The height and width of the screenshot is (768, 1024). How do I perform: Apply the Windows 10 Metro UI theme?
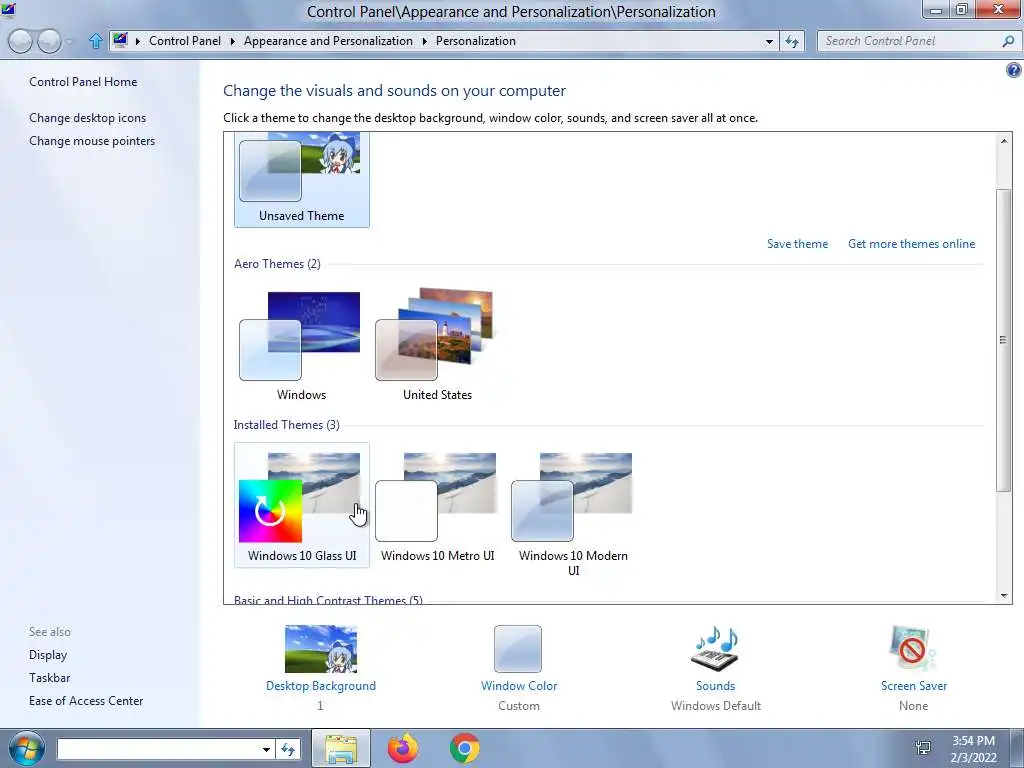pyautogui.click(x=438, y=505)
